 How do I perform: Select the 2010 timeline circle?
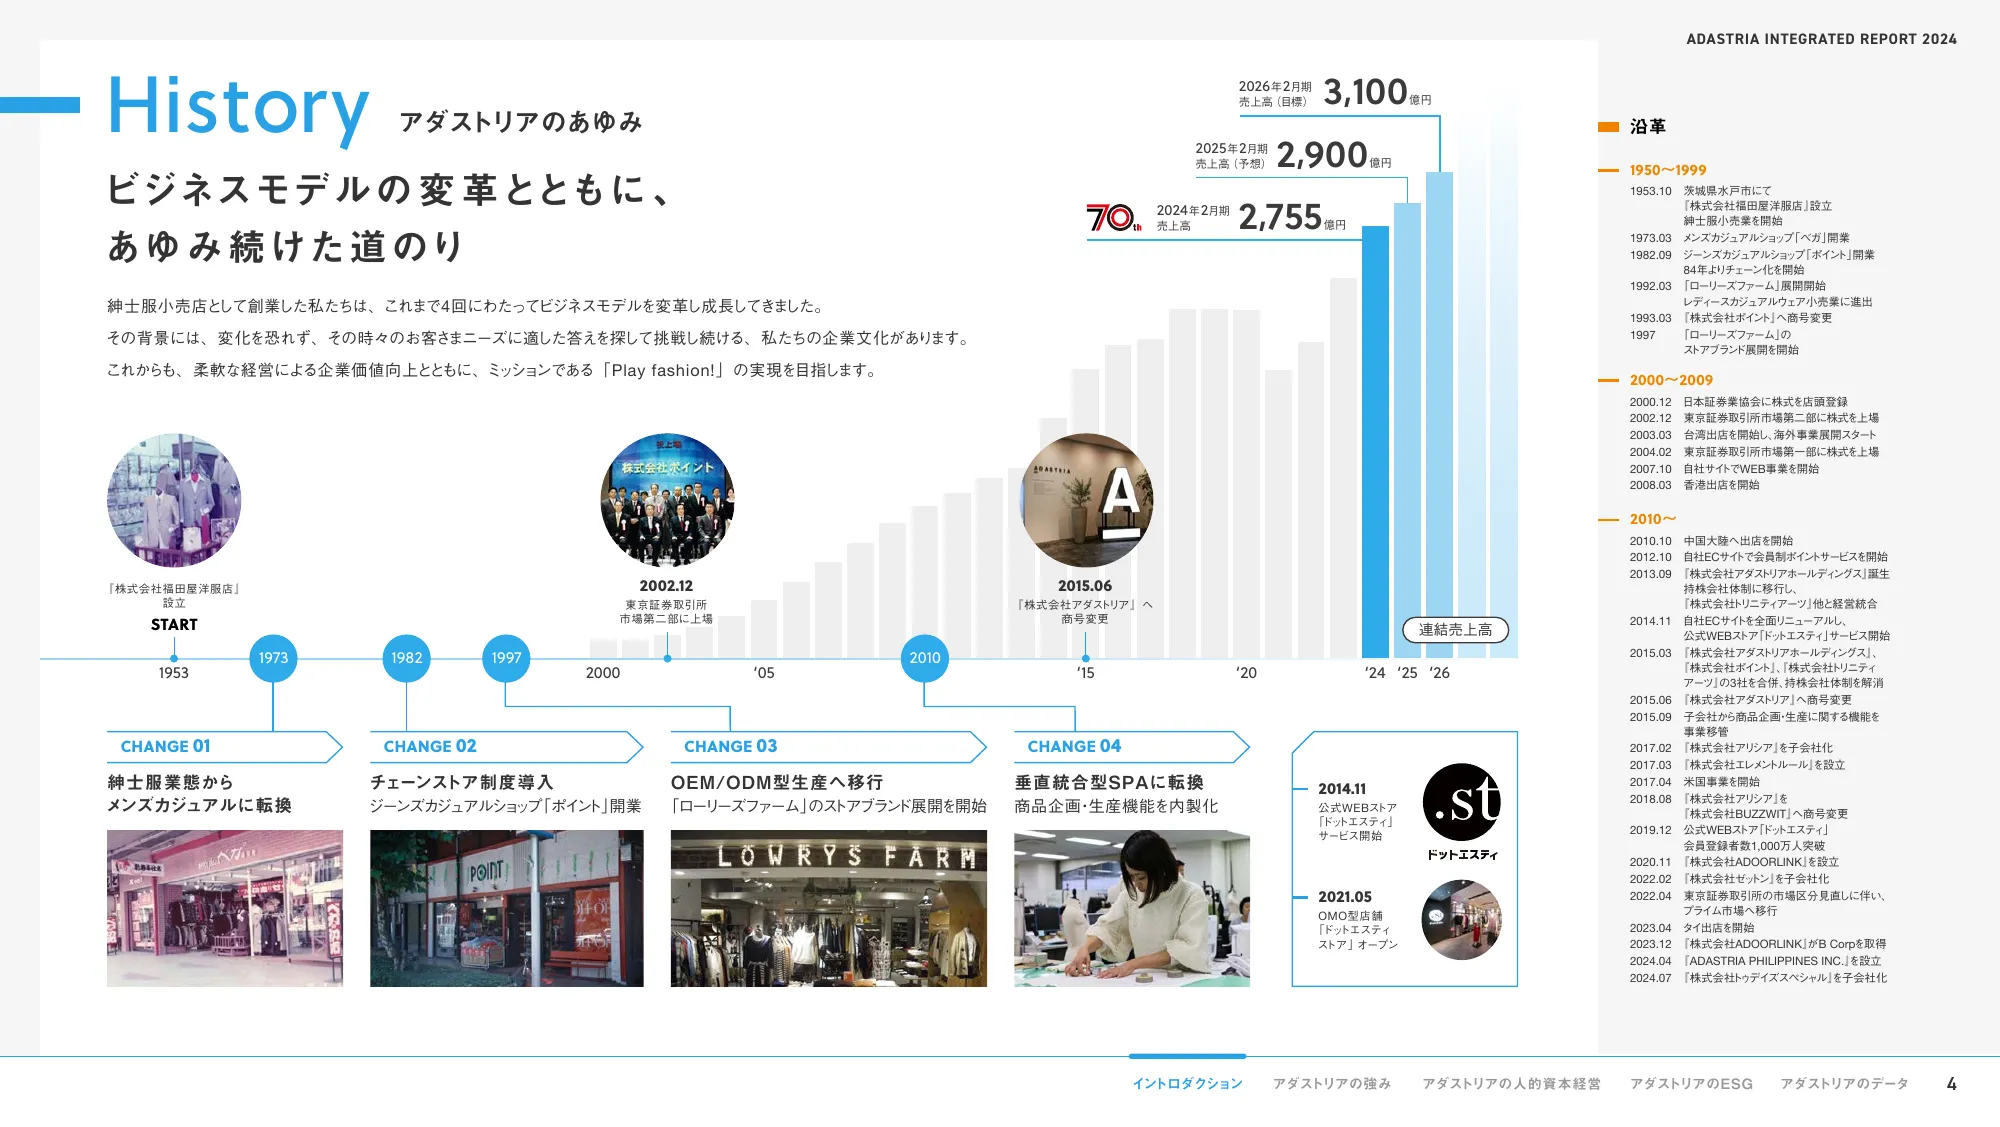924,658
